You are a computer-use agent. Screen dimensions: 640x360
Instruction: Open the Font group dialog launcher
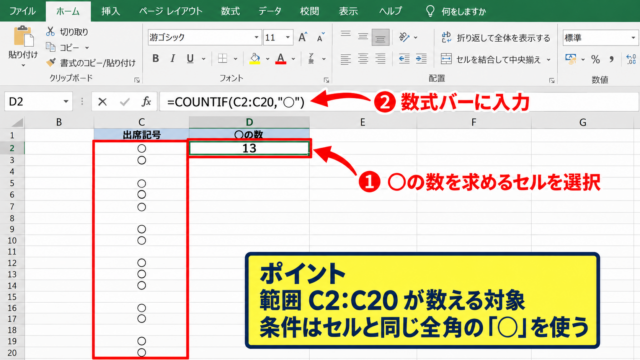click(x=326, y=80)
